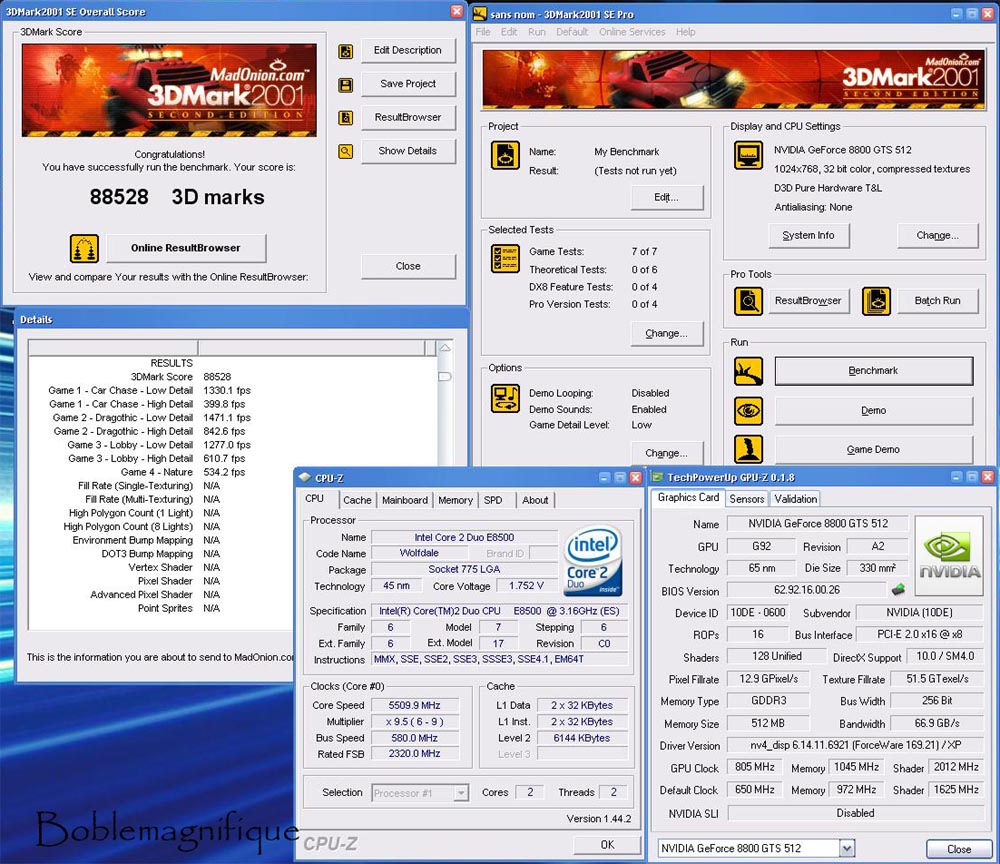This screenshot has height=864, width=1000.
Task: Click the Save Project floppy icon
Action: tap(346, 85)
